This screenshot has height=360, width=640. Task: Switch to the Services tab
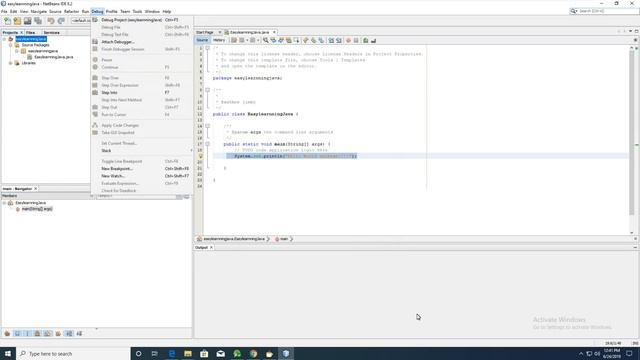tap(51, 32)
